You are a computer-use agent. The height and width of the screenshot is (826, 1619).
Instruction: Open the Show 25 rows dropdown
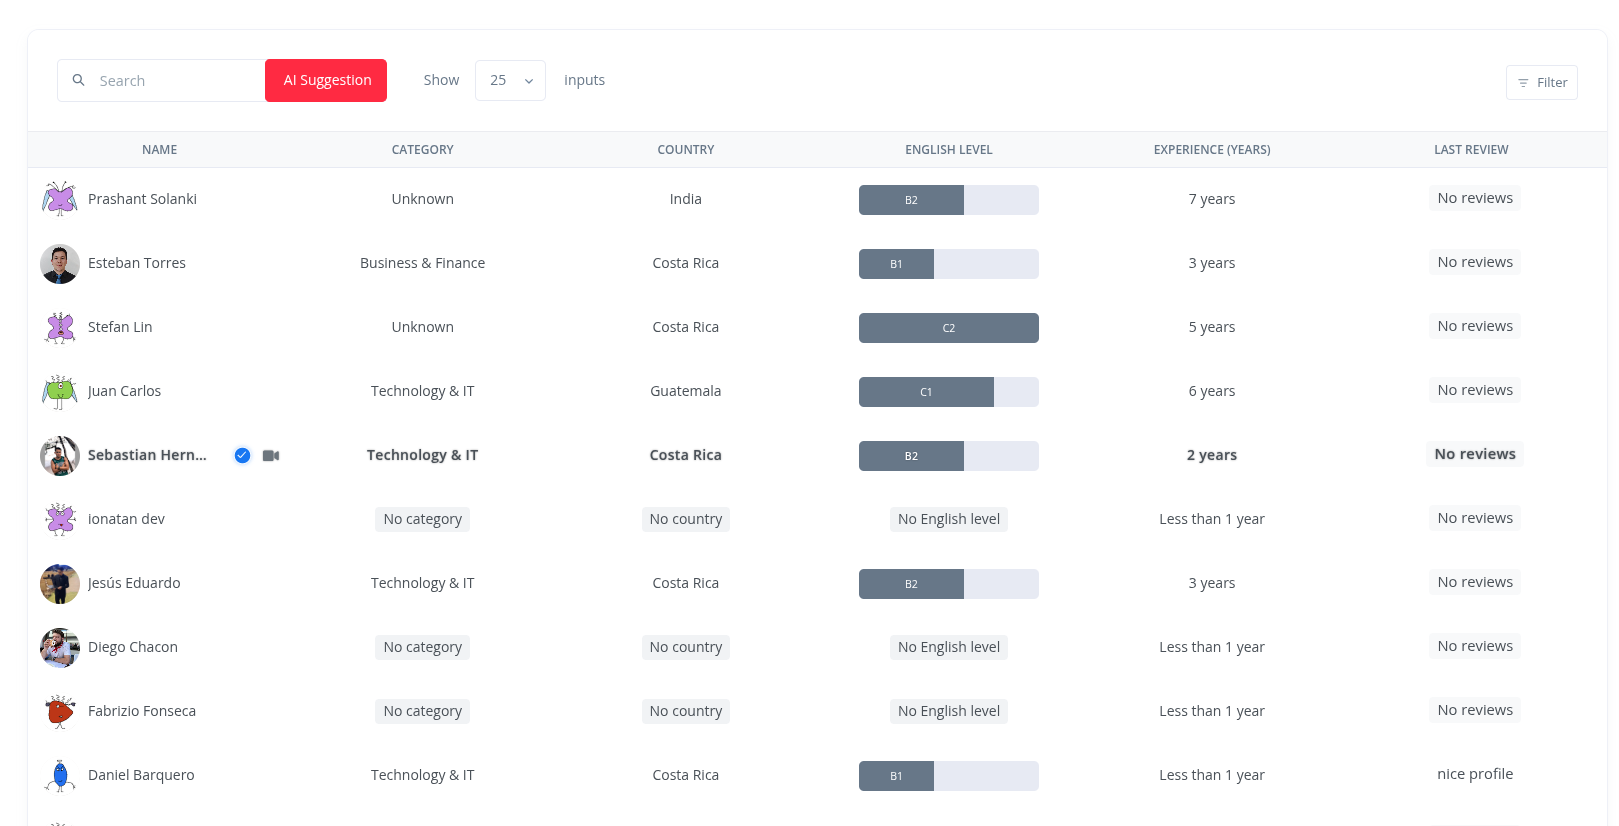tap(509, 81)
